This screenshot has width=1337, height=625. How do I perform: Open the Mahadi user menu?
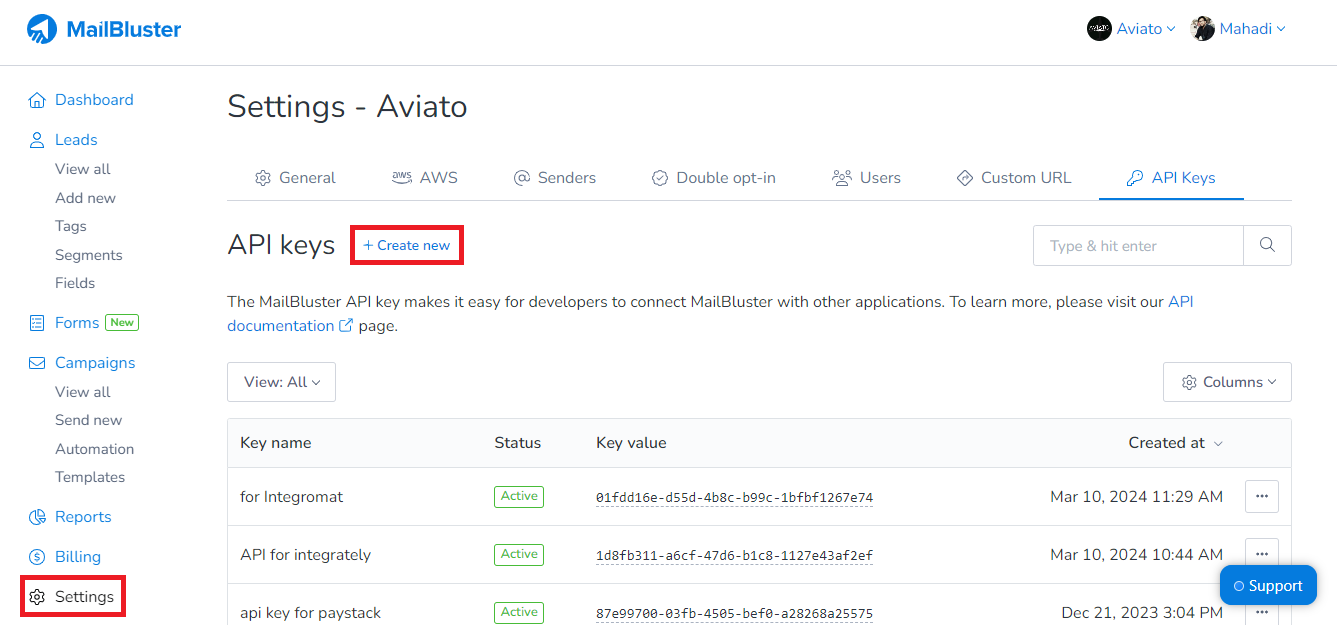(x=1238, y=29)
